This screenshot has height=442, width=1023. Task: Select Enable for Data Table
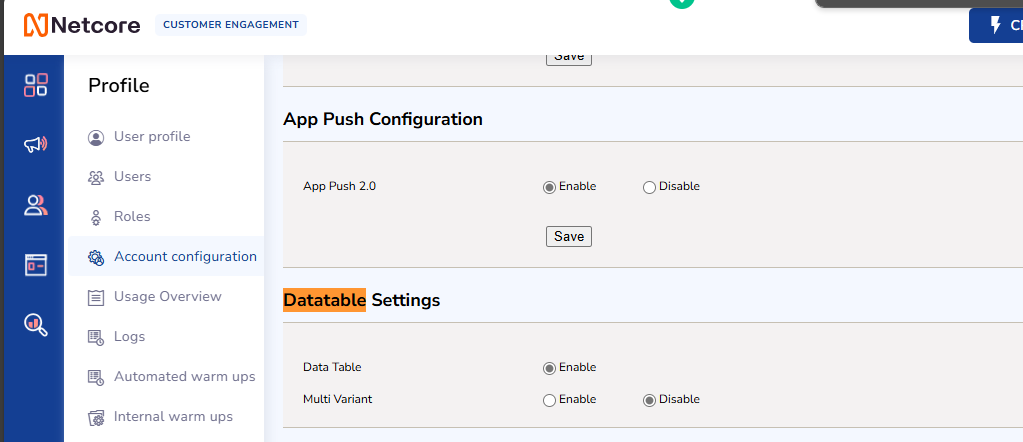click(x=549, y=368)
